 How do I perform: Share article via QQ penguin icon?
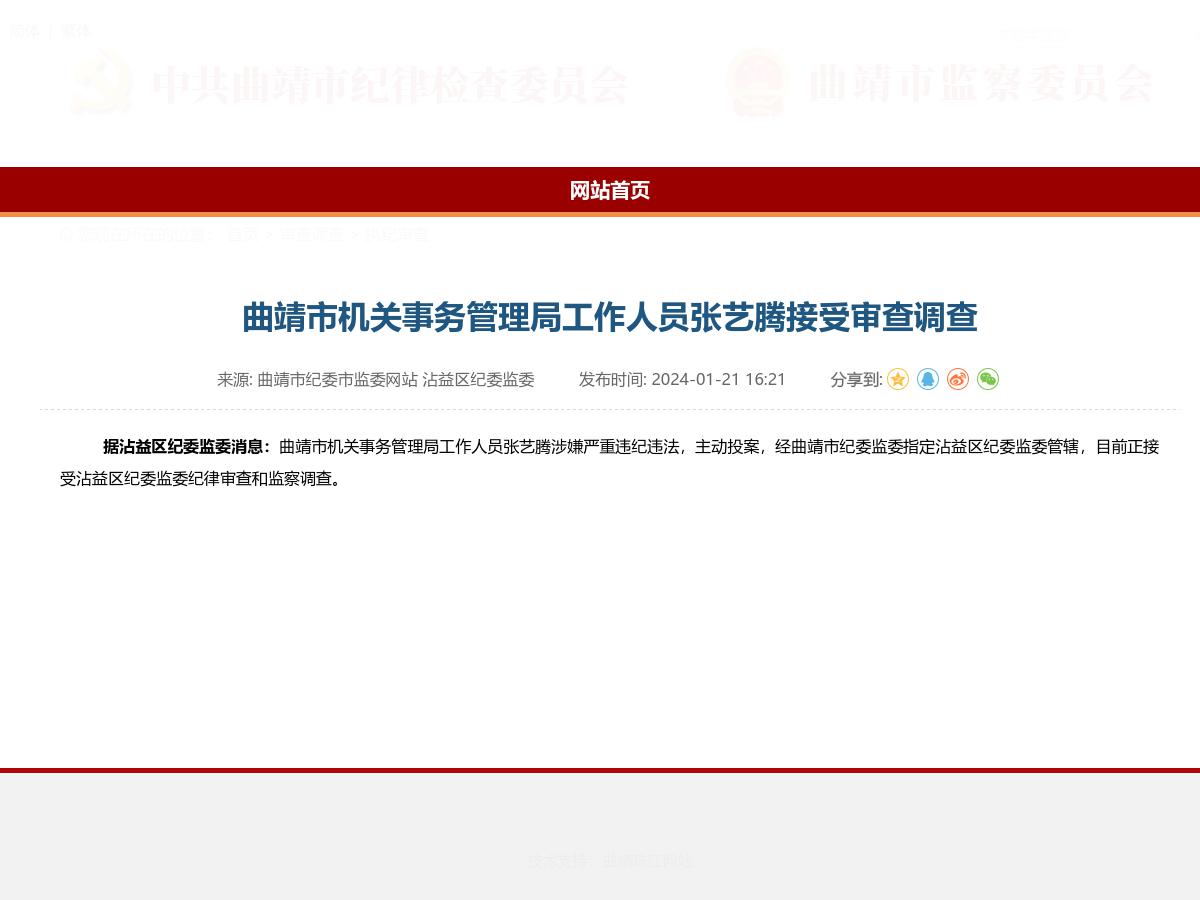click(927, 379)
